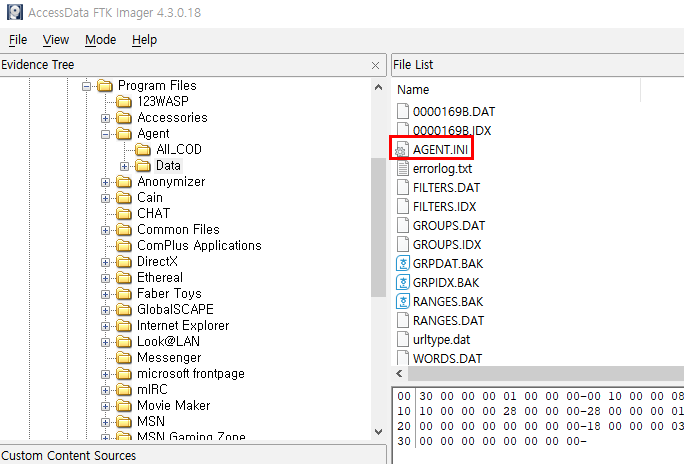Screen dimensions: 684x464
Task: Expand the GlobalSCAPE folder
Action: click(x=105, y=310)
